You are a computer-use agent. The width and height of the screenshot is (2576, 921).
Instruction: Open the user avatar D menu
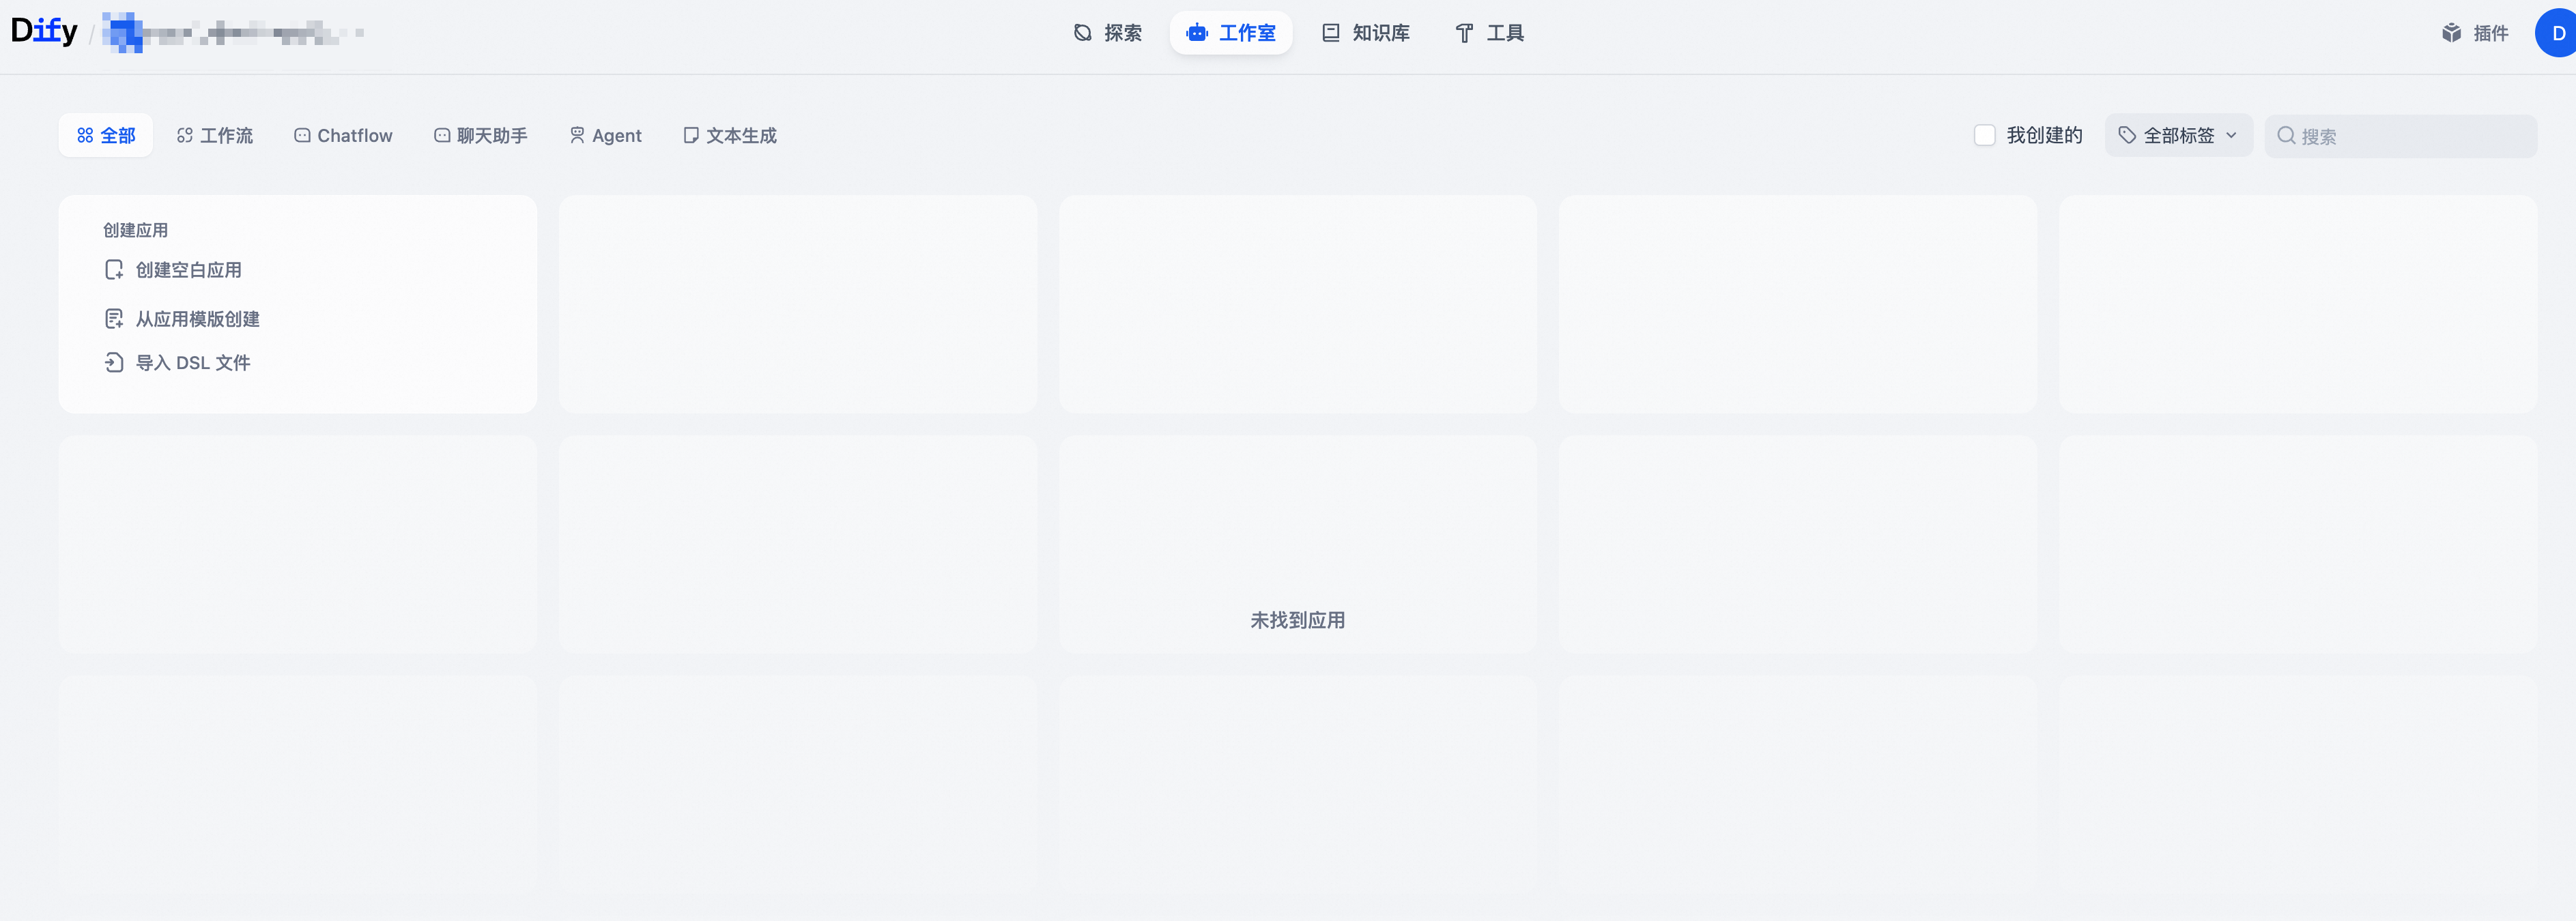(x=2557, y=33)
